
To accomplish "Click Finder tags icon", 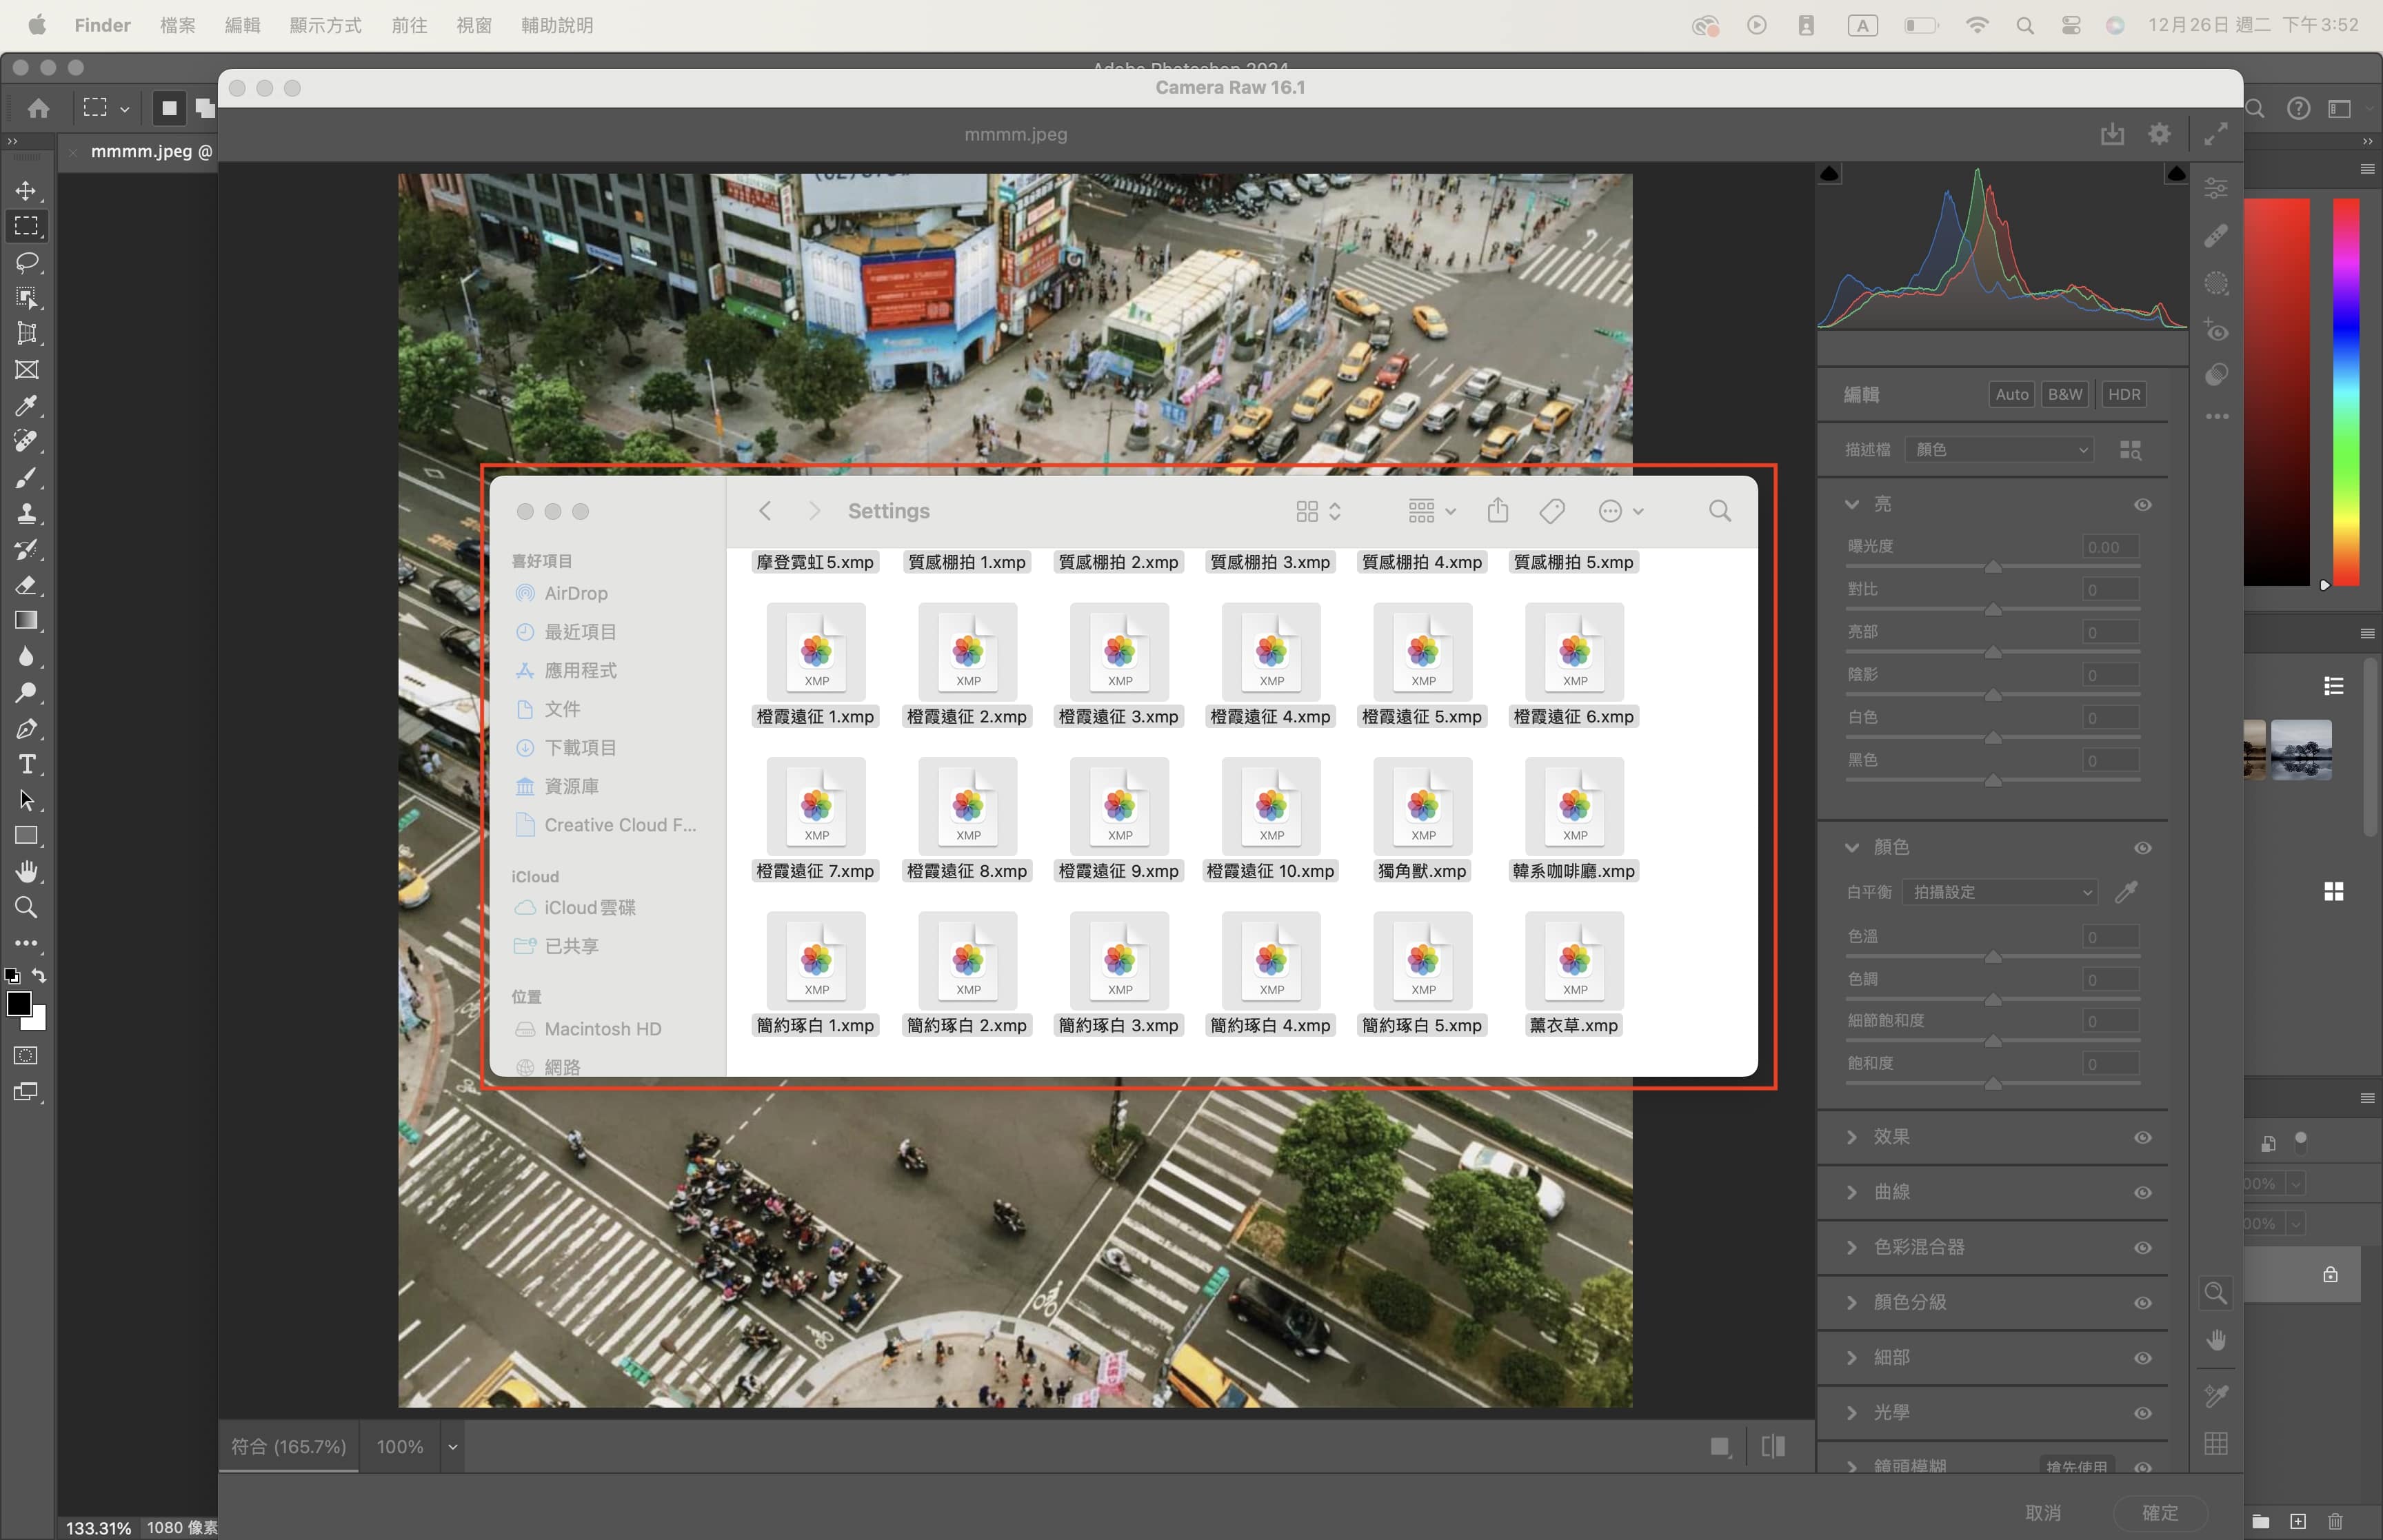I will [x=1552, y=511].
